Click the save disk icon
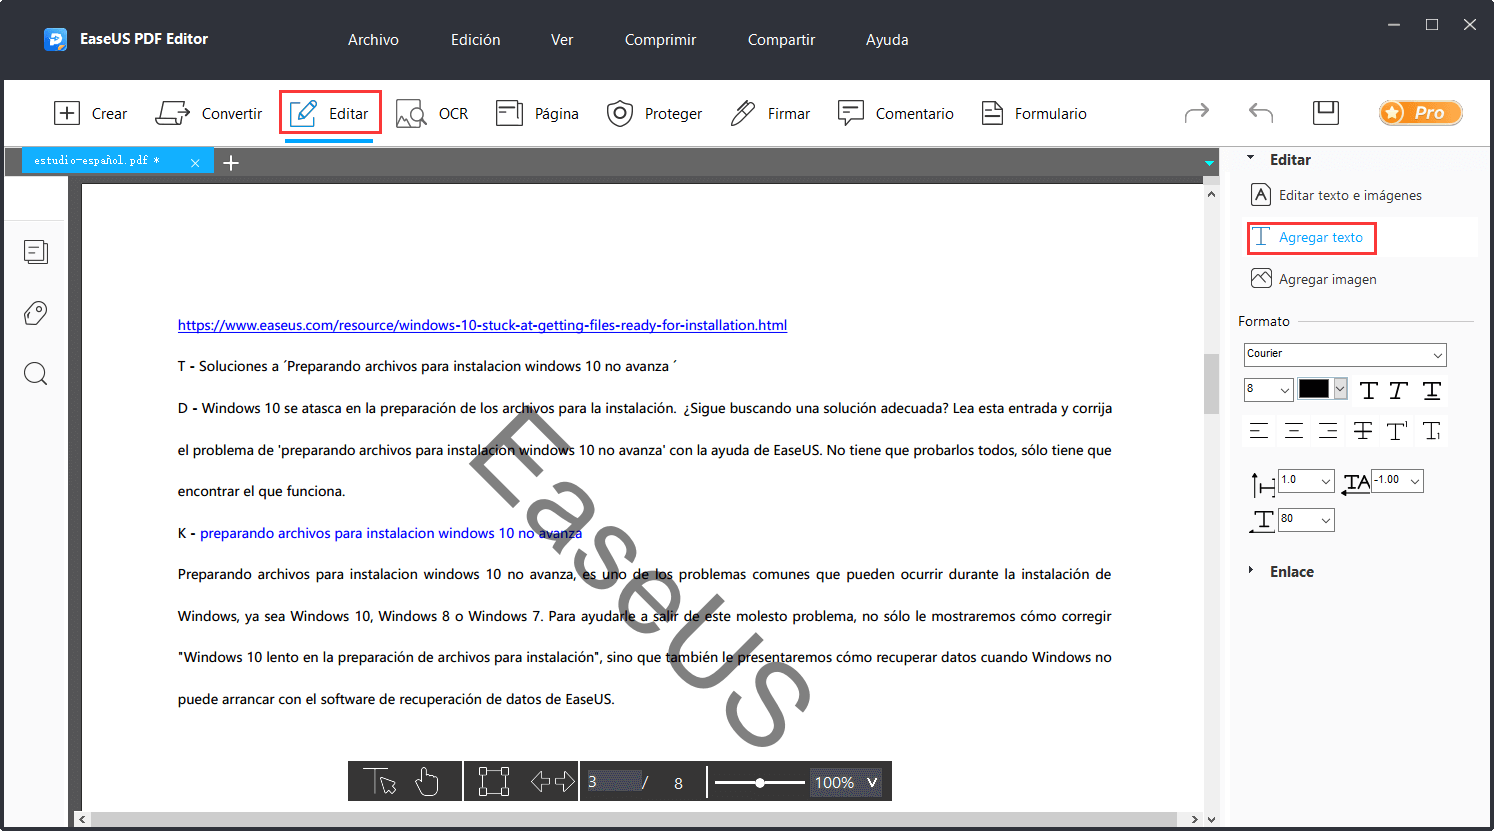1494x831 pixels. pos(1326,112)
